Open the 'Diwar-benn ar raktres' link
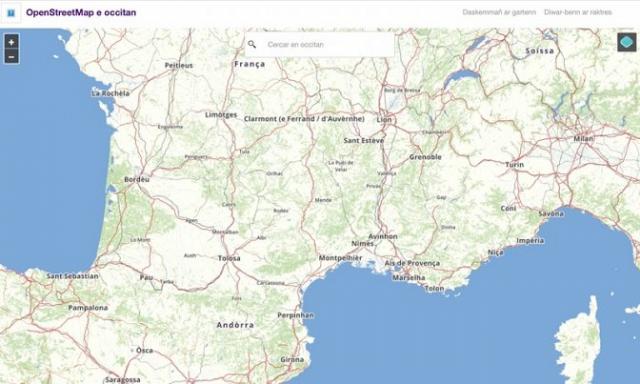 [x=578, y=12]
